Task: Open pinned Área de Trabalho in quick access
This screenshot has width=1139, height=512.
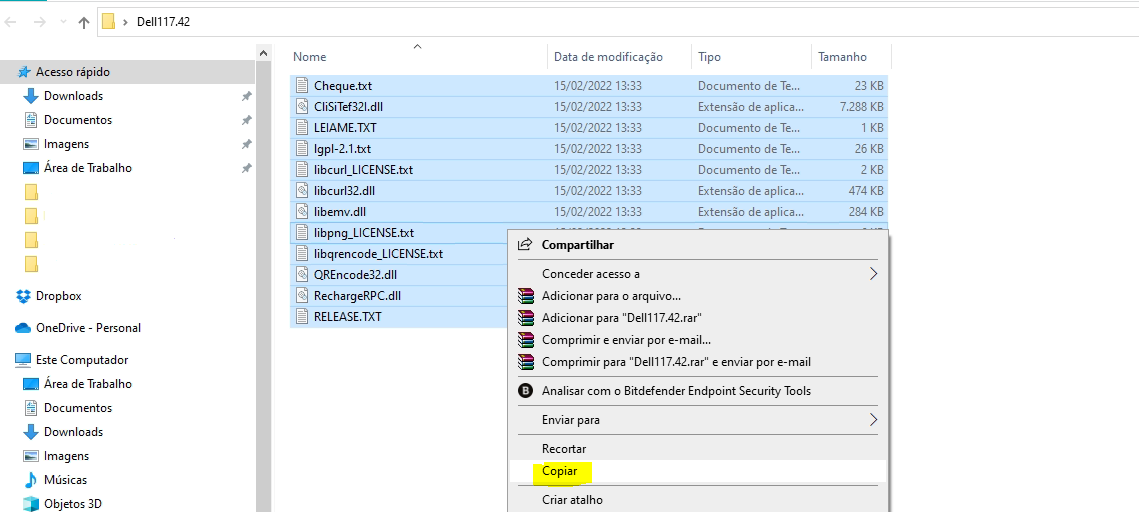Action: 88,168
